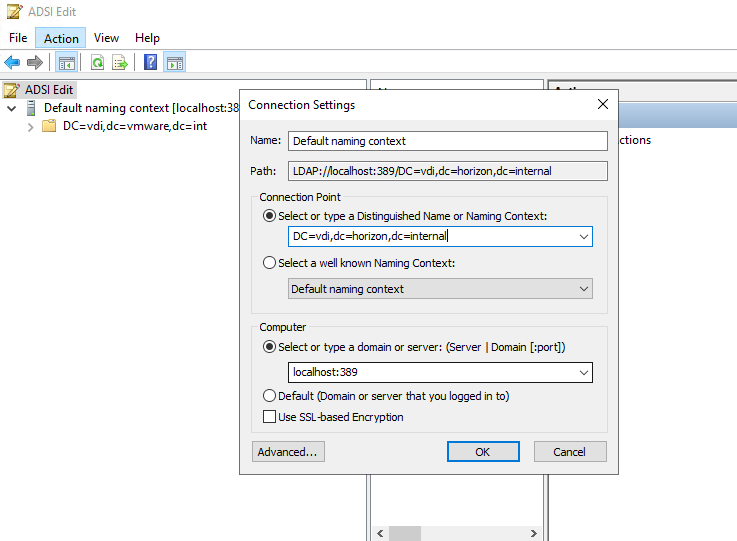The width and height of the screenshot is (737, 541).
Task: Open the View menu
Action: tap(106, 38)
